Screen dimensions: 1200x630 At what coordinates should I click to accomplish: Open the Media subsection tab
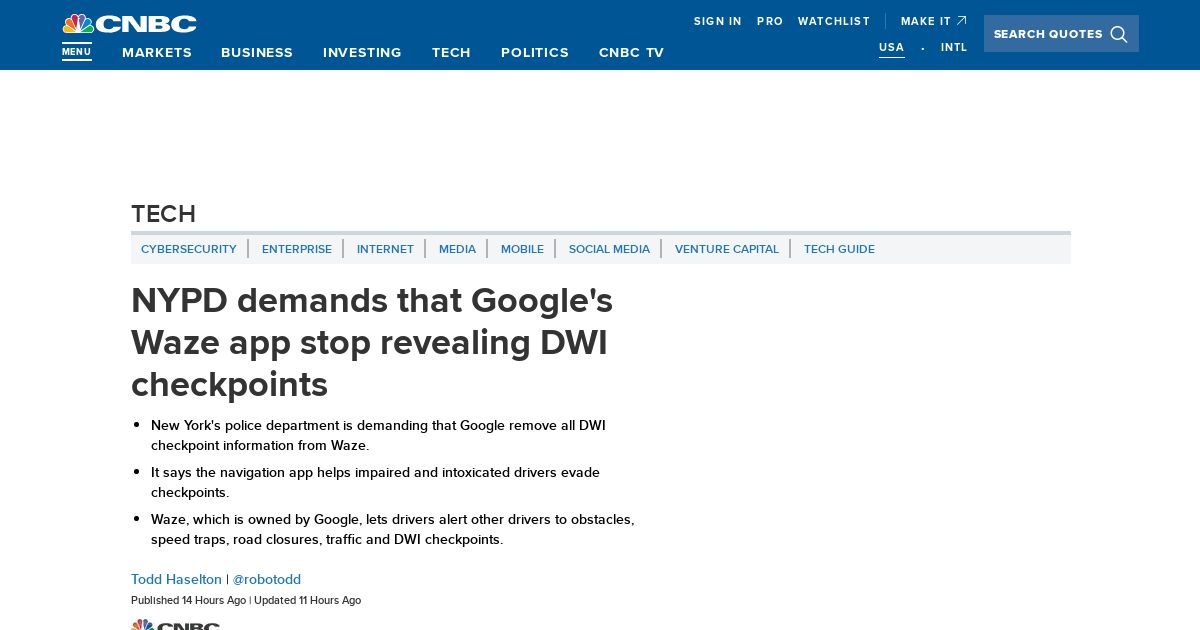457,249
